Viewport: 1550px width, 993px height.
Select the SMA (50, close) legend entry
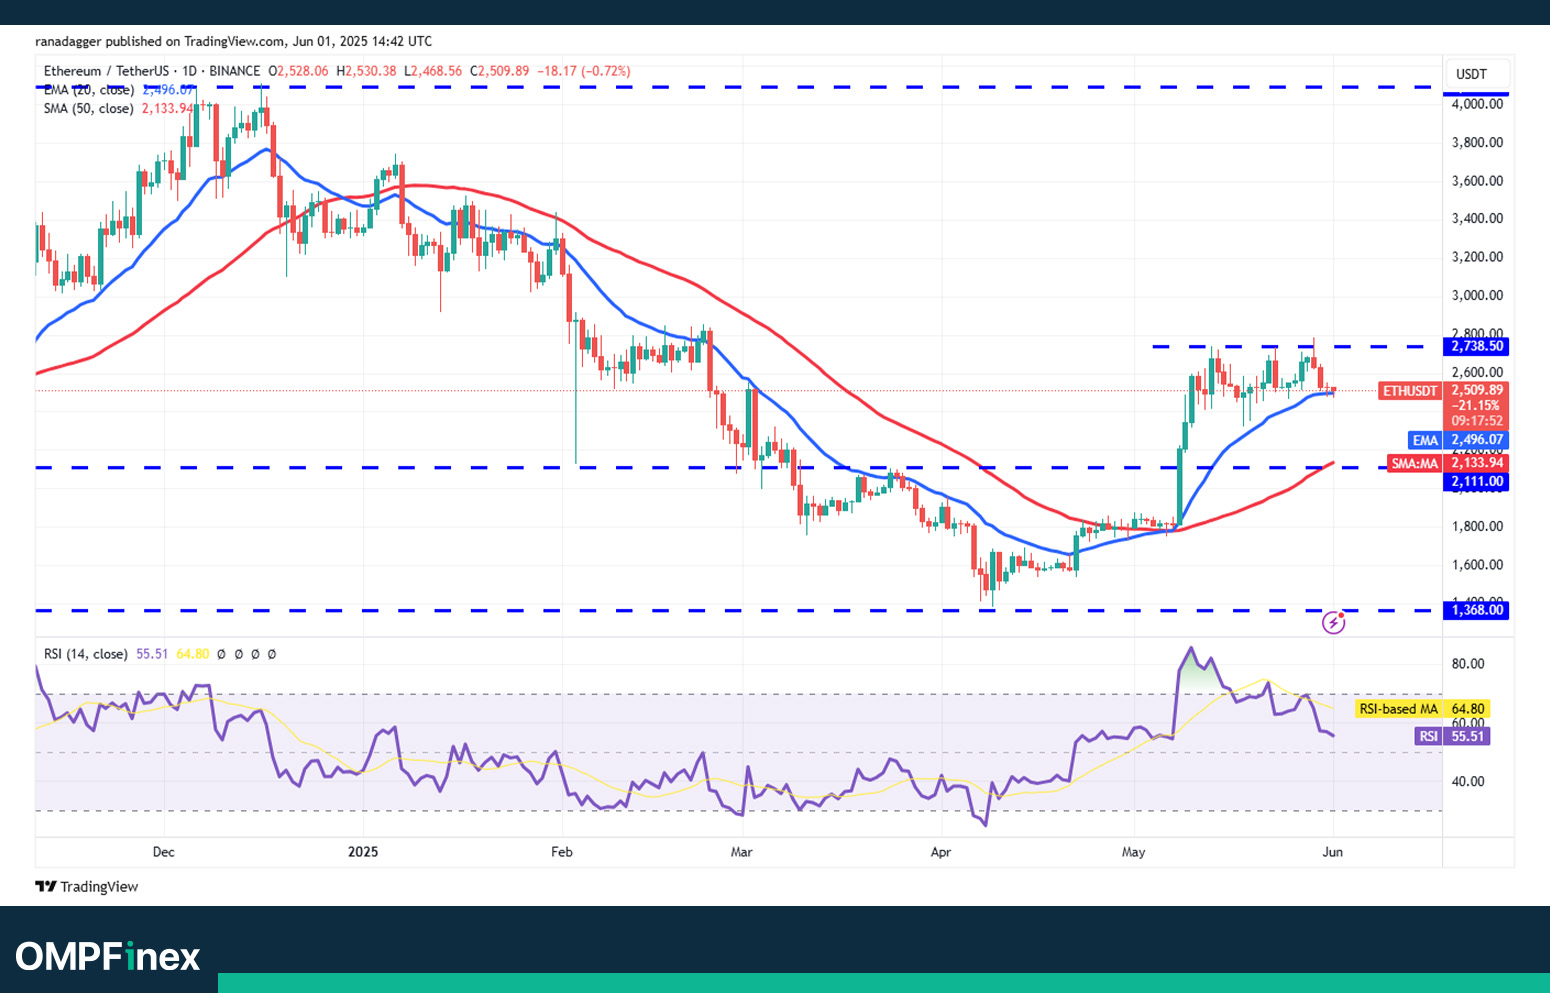pos(88,108)
